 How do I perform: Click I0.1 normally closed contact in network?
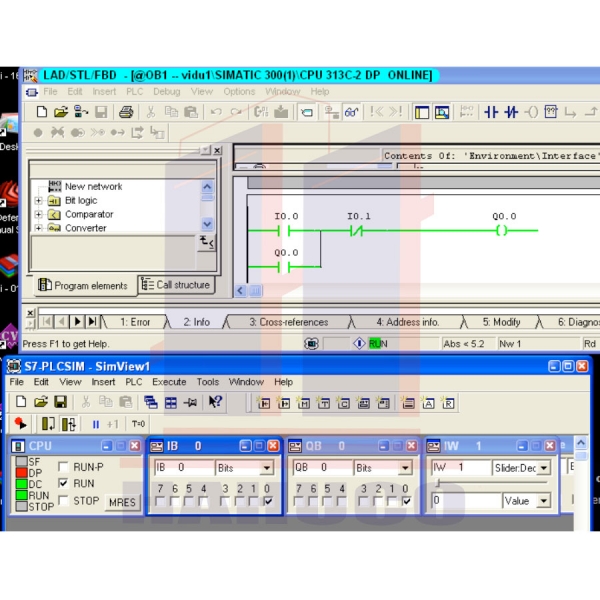(357, 230)
